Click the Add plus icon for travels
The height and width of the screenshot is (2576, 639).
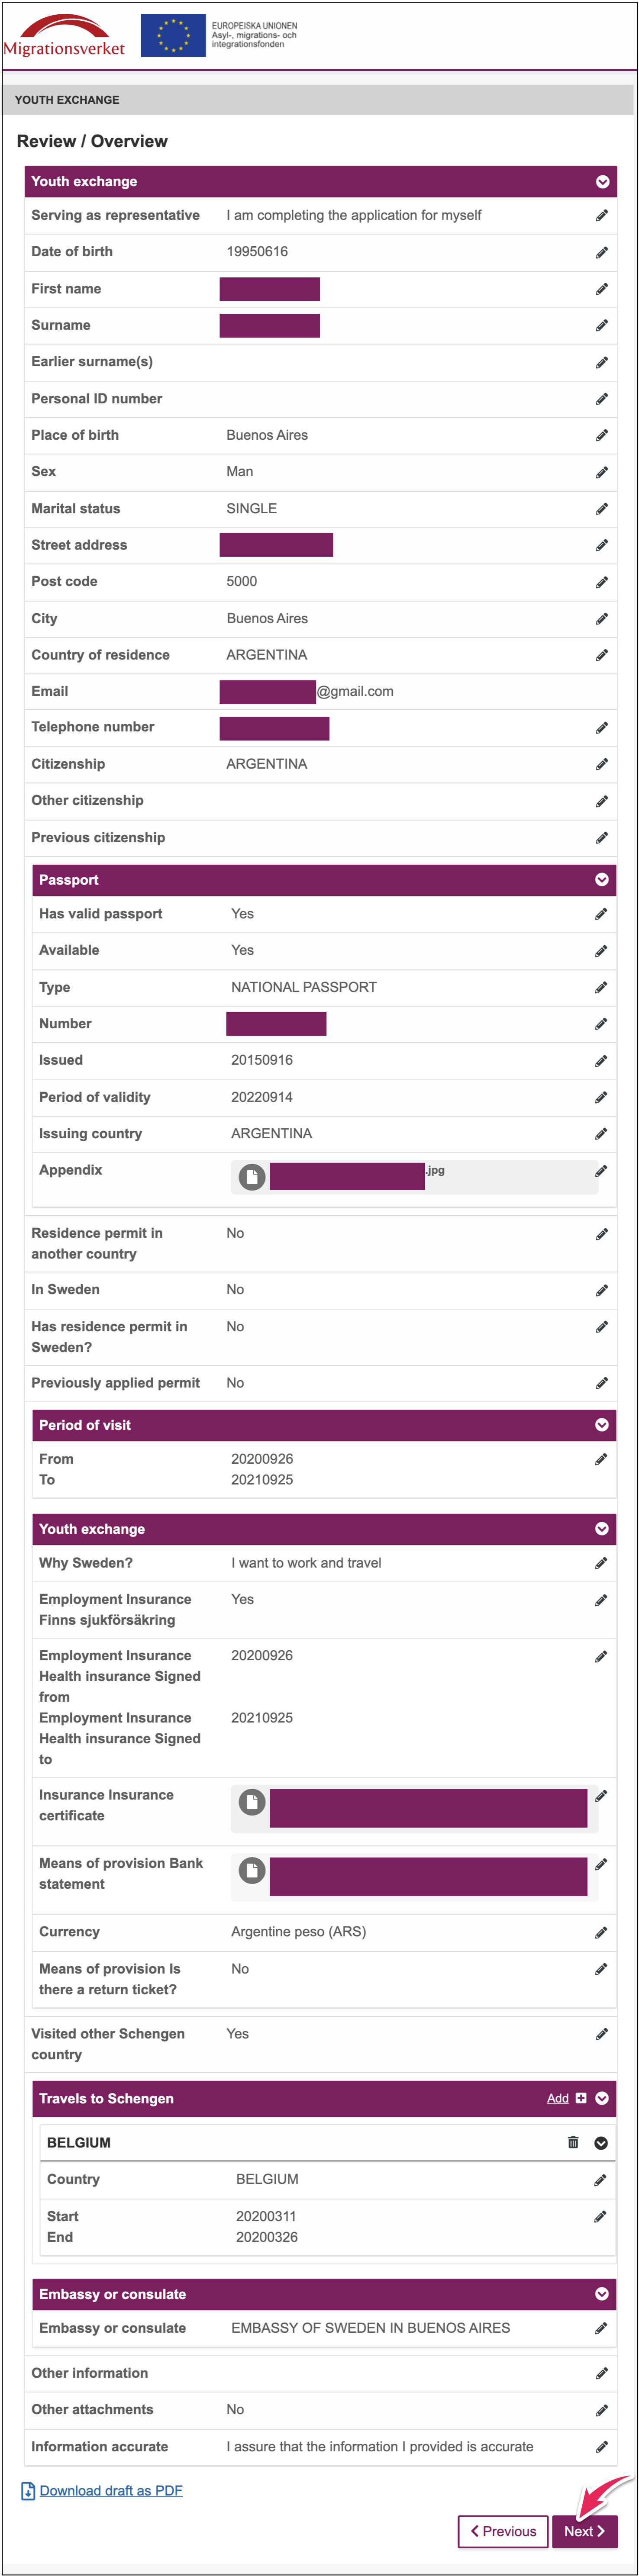tap(581, 2098)
